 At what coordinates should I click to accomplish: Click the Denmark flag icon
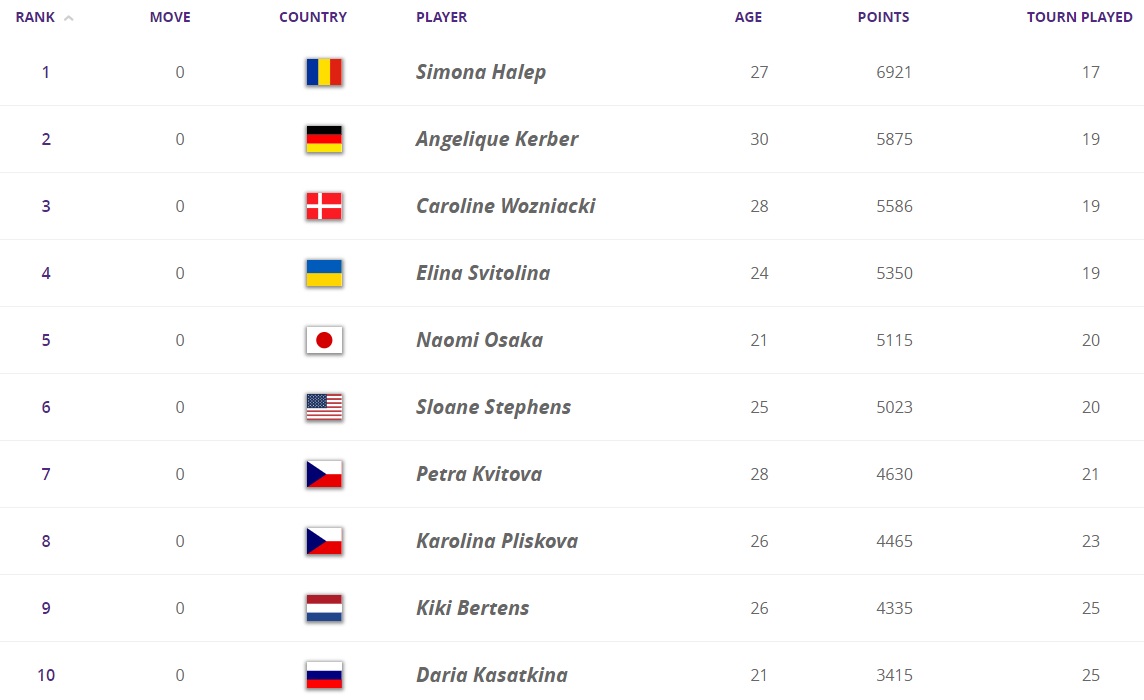pos(324,206)
